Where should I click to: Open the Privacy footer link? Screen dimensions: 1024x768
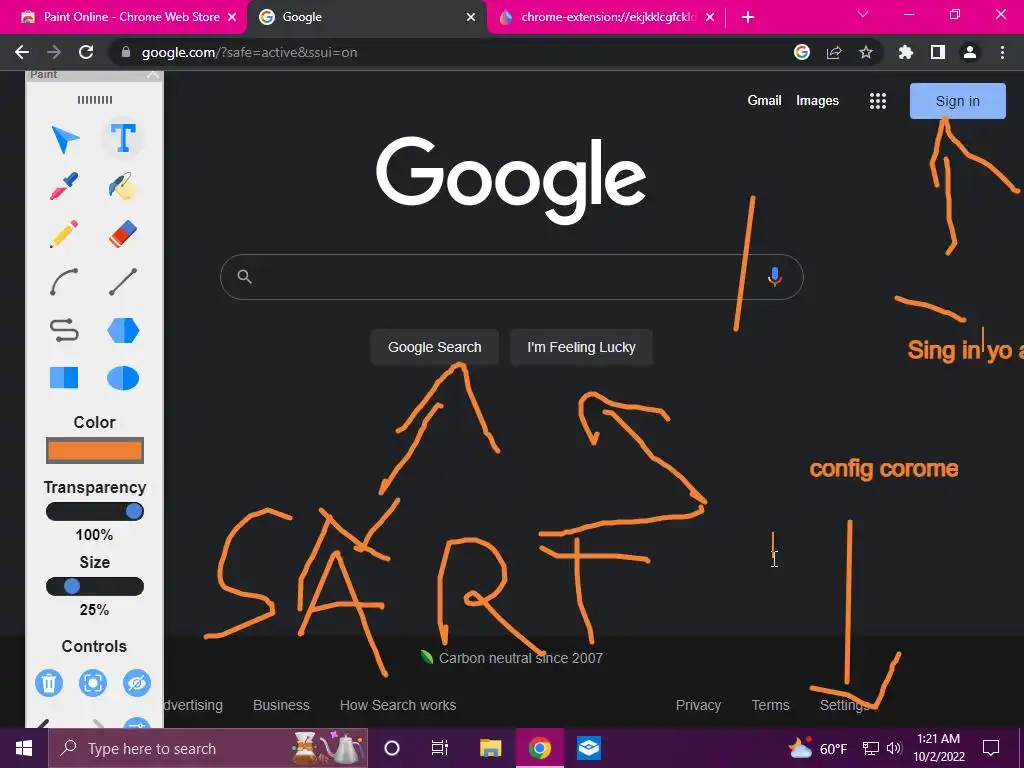(698, 705)
